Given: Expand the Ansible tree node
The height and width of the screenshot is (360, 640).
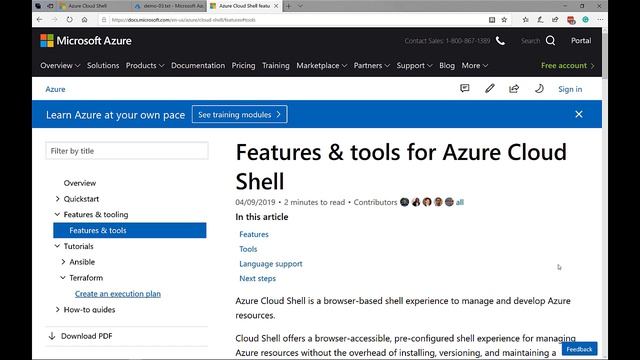Looking at the screenshot, I should tap(63, 262).
